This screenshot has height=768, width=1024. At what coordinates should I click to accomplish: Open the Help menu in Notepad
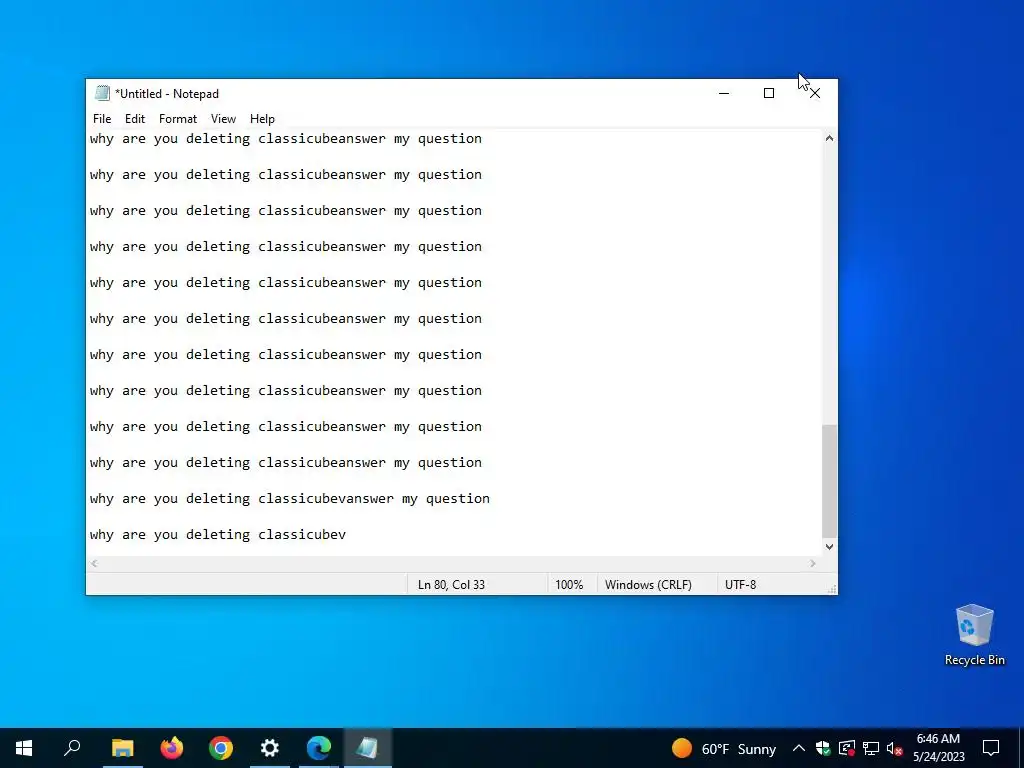click(x=262, y=119)
